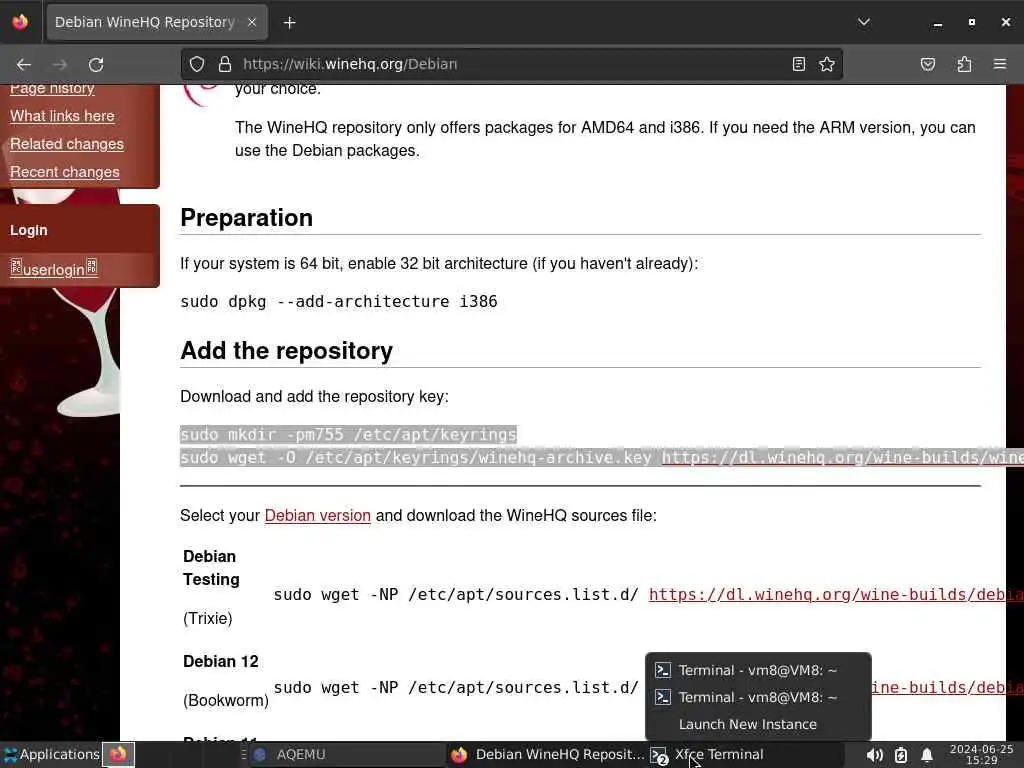Click the Add the repository heading
Screen dimensions: 1024x768
tap(287, 351)
